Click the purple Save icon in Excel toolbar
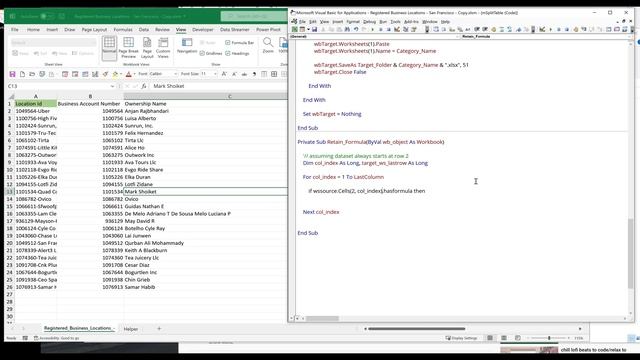The height and width of the screenshot is (360, 640). coord(12,74)
